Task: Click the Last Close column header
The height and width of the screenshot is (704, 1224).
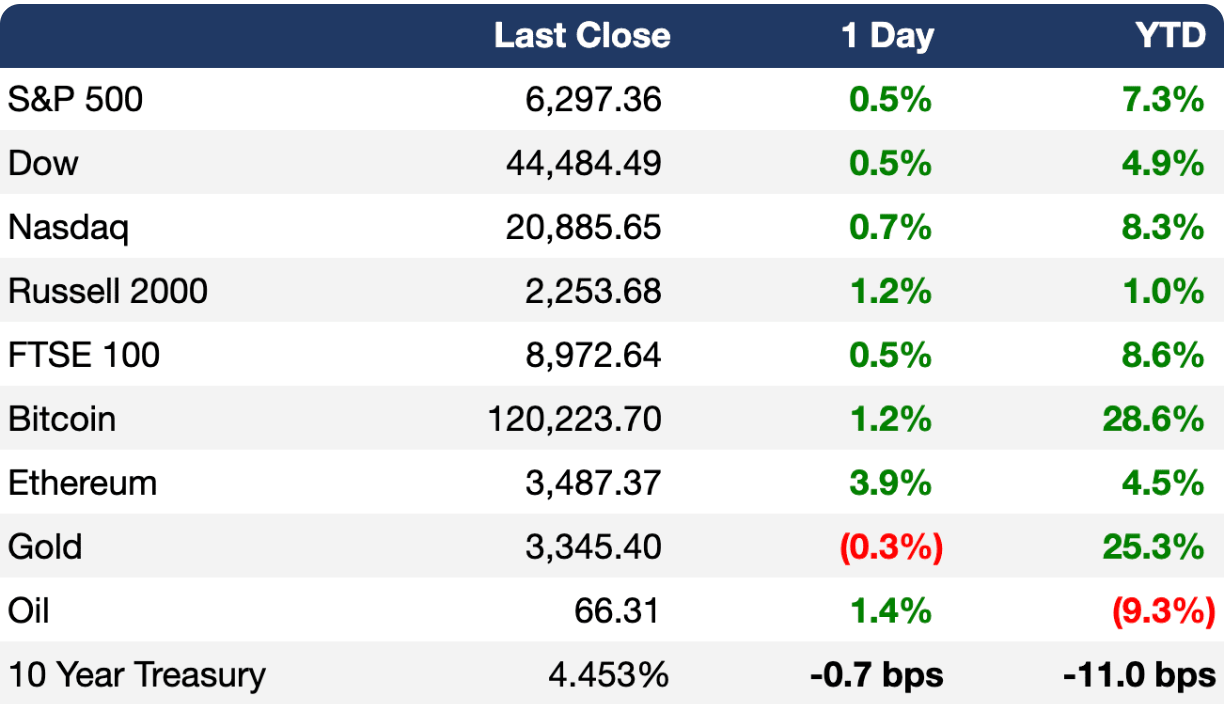Action: point(582,36)
